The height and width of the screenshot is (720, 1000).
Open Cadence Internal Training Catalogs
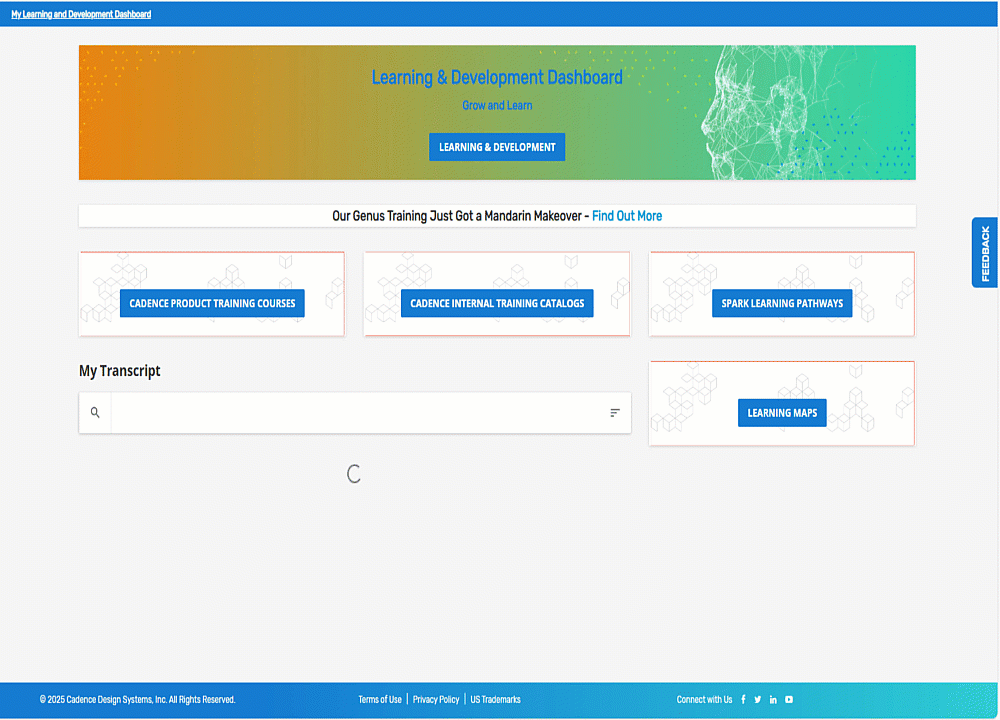click(497, 303)
